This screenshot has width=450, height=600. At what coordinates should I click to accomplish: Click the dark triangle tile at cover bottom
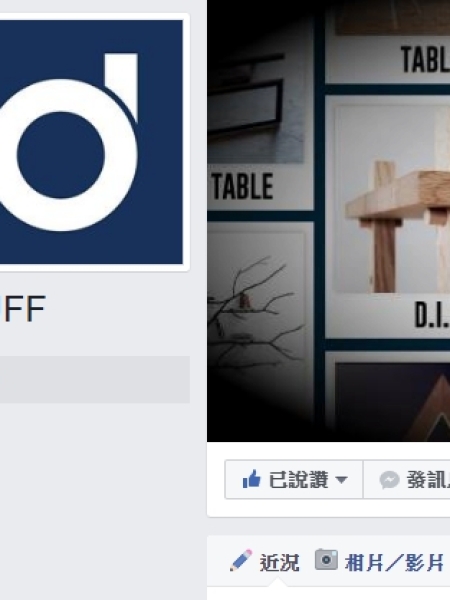click(x=392, y=400)
